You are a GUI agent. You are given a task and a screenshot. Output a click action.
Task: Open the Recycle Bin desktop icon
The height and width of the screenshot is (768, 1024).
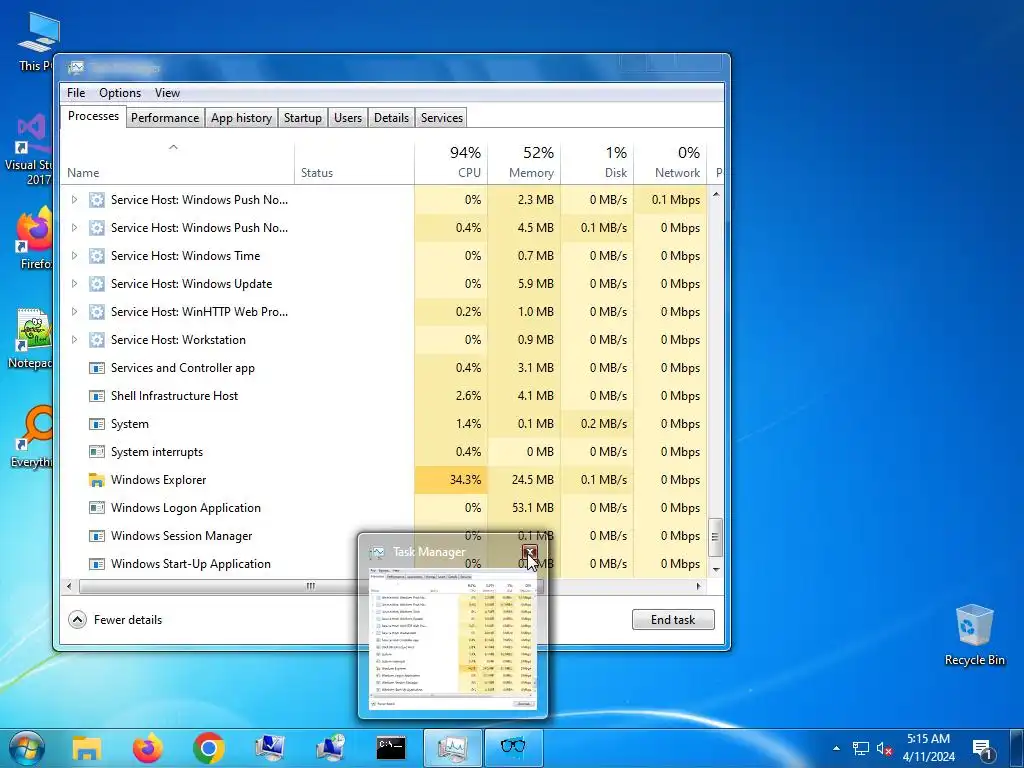pos(974,635)
